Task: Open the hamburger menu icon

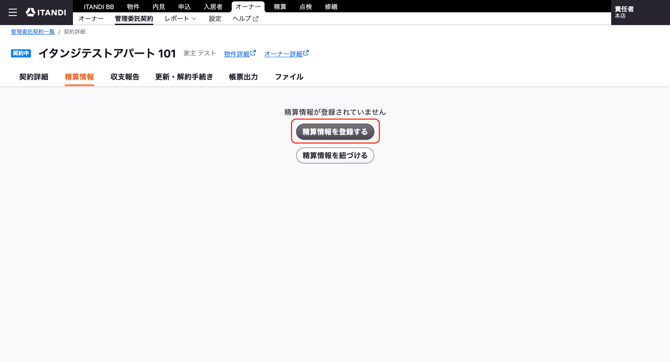Action: click(13, 12)
